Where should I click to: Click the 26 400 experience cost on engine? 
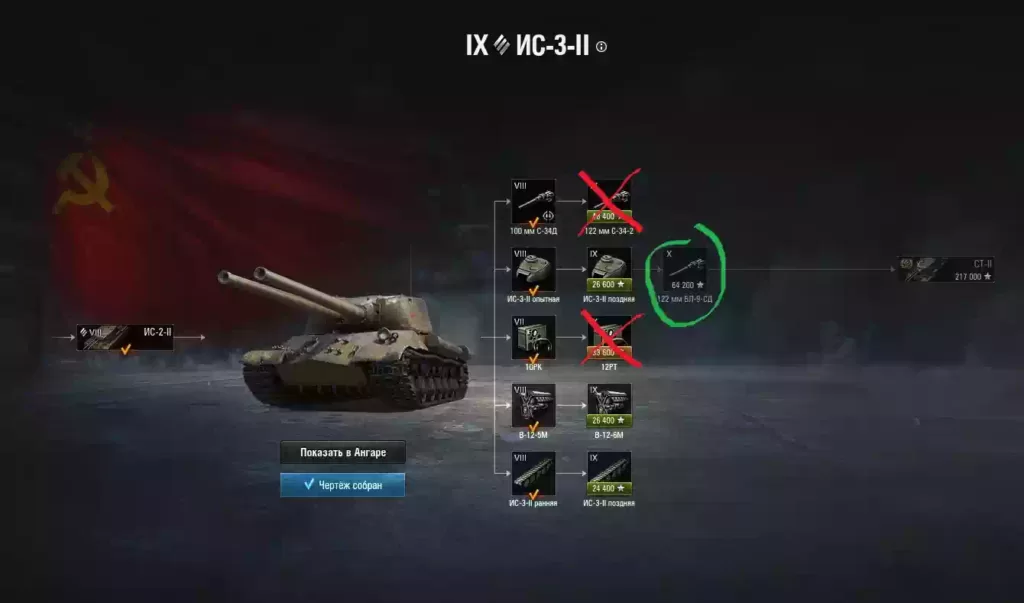609,421
